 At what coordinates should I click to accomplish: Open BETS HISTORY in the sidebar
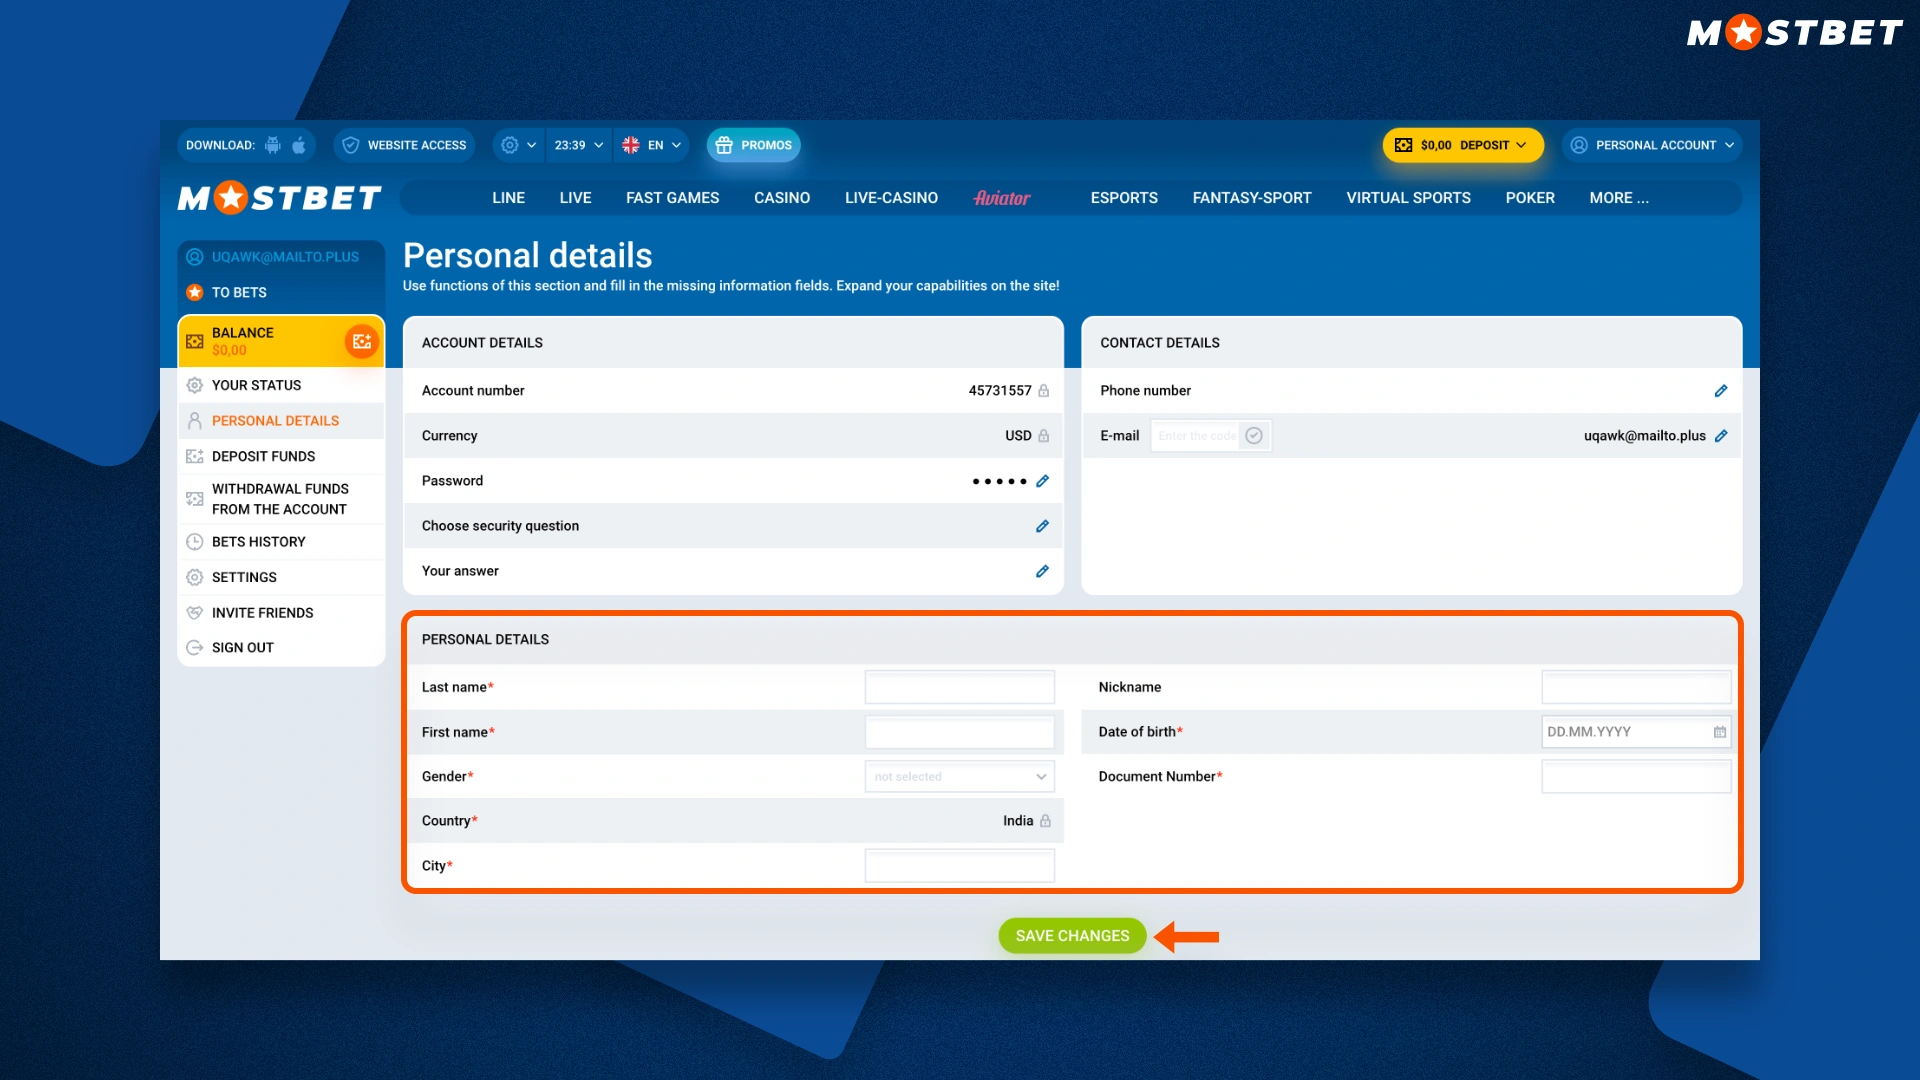pos(281,542)
